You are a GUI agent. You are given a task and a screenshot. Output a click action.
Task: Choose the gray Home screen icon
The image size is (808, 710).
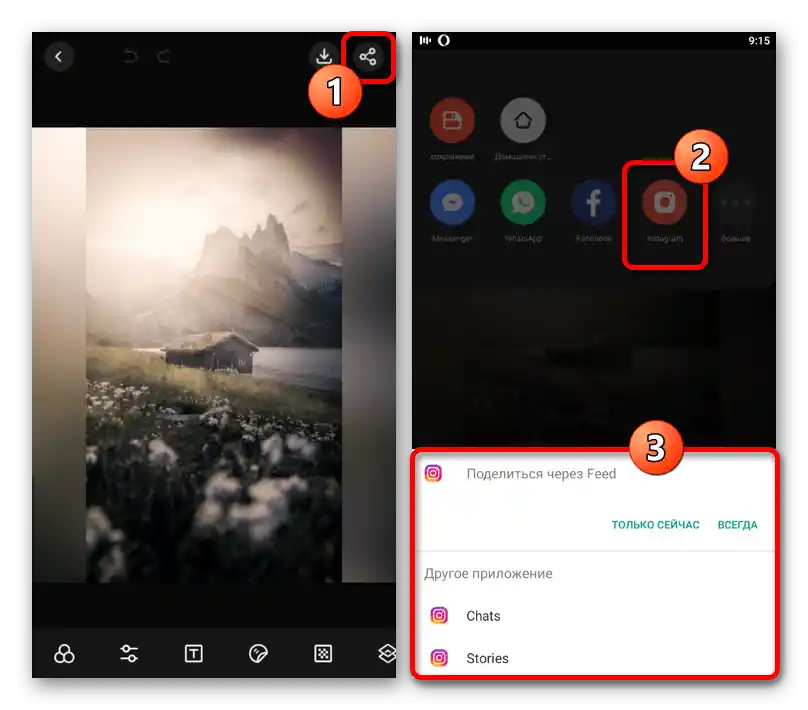click(x=523, y=121)
